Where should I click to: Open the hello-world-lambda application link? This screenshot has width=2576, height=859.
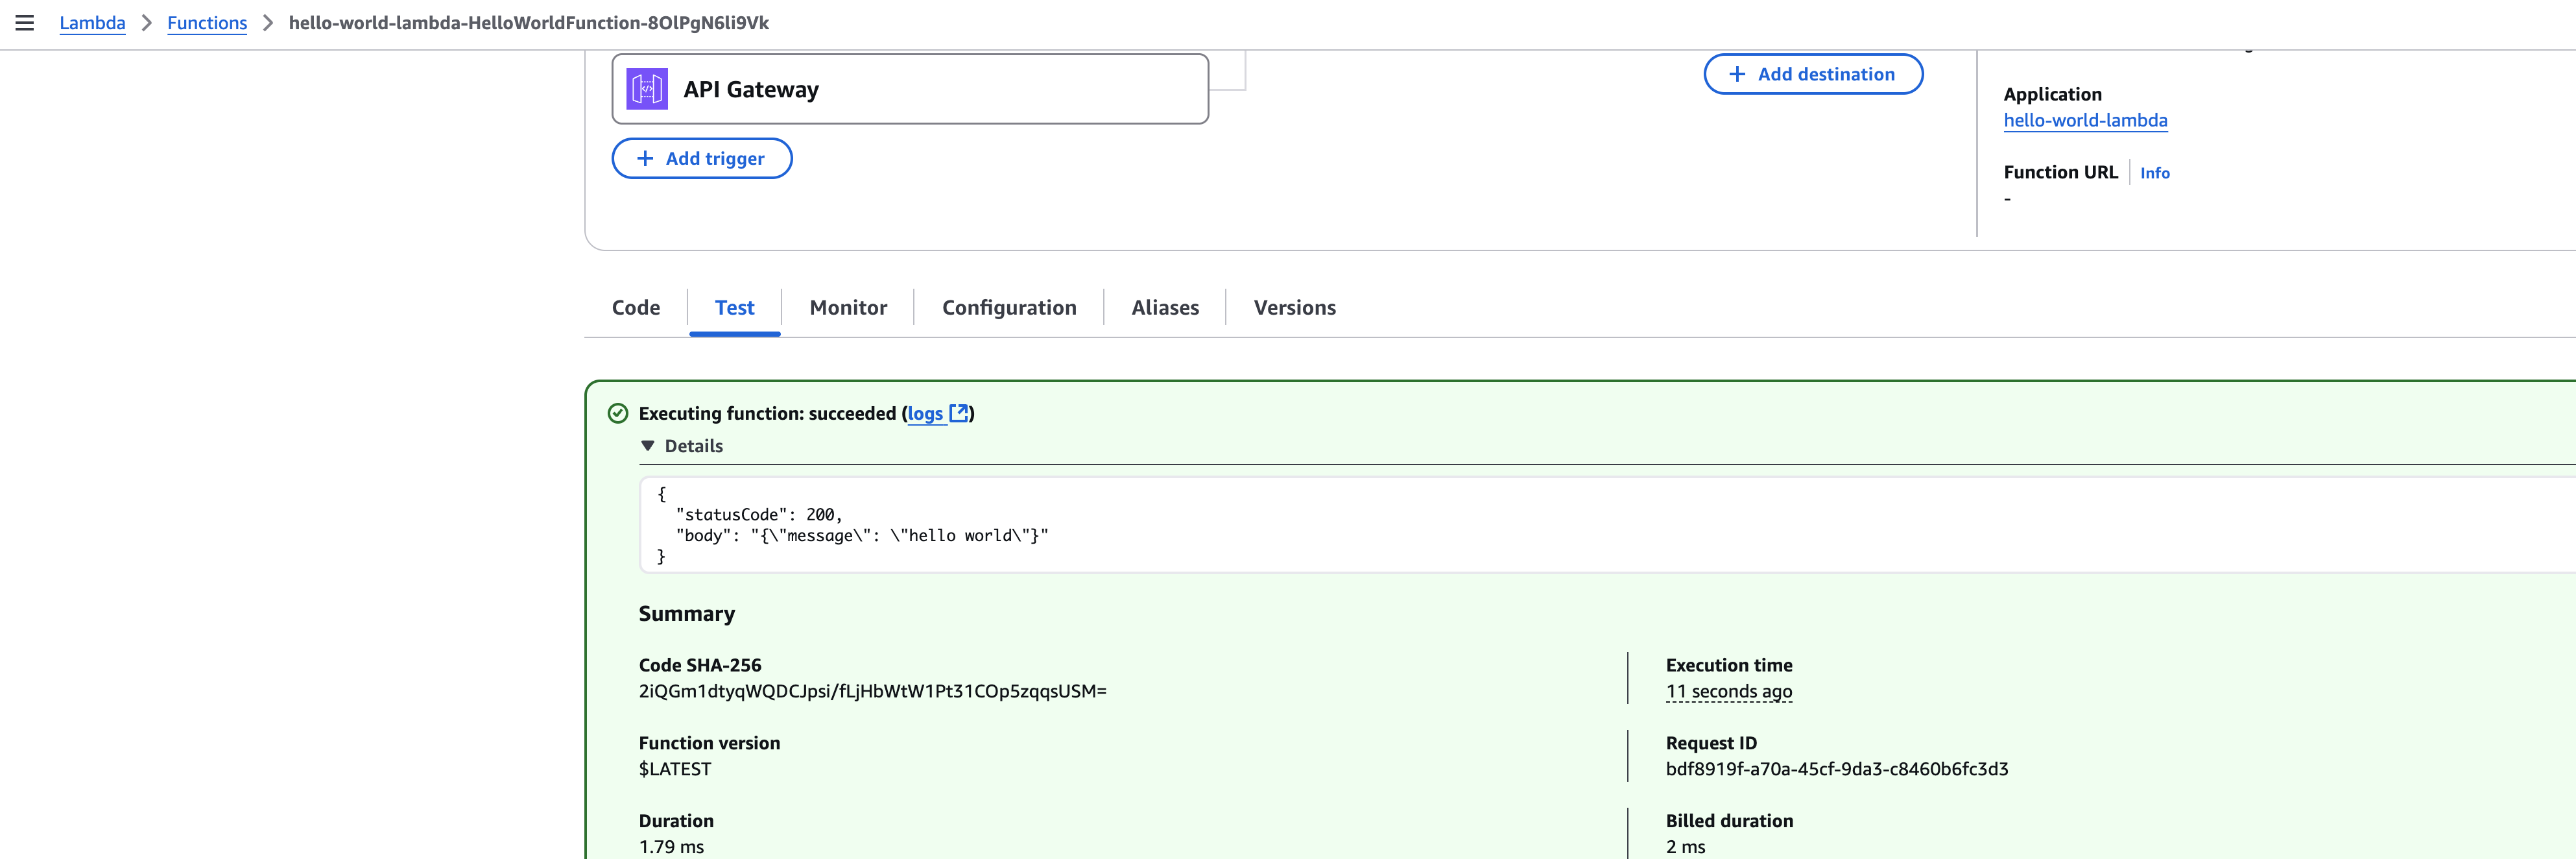pos(2085,120)
